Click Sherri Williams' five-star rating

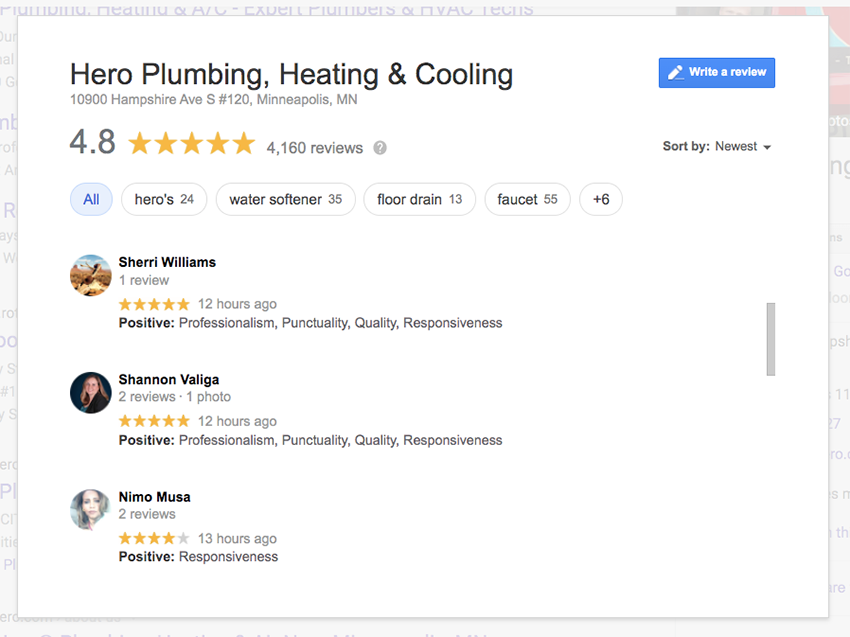154,304
